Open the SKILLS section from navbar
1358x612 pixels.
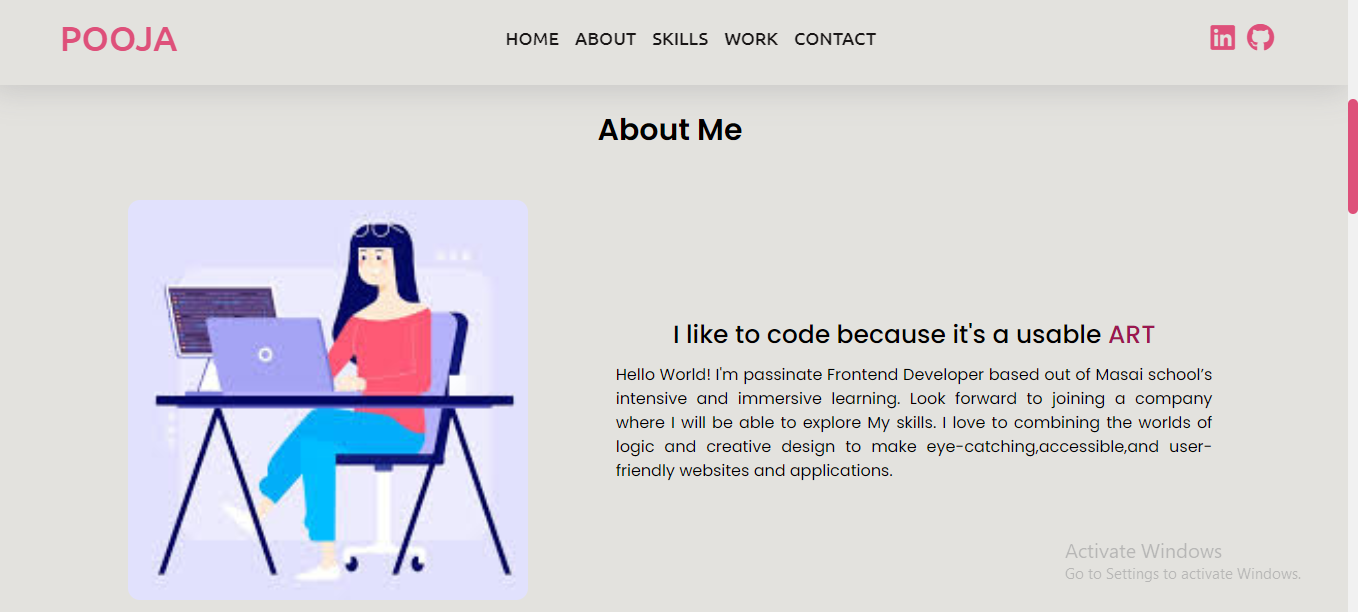pos(680,39)
